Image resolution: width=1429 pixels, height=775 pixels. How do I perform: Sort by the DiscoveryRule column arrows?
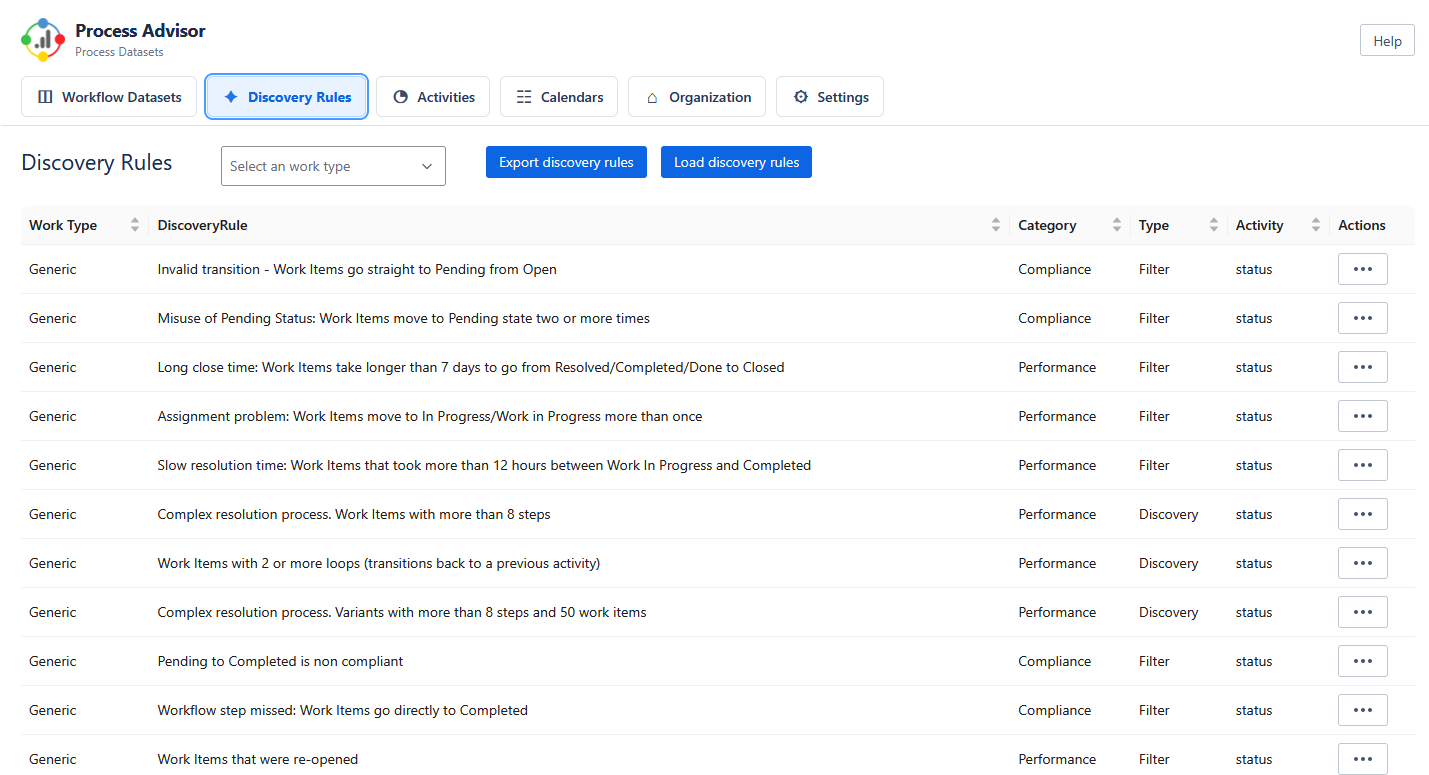(996, 225)
